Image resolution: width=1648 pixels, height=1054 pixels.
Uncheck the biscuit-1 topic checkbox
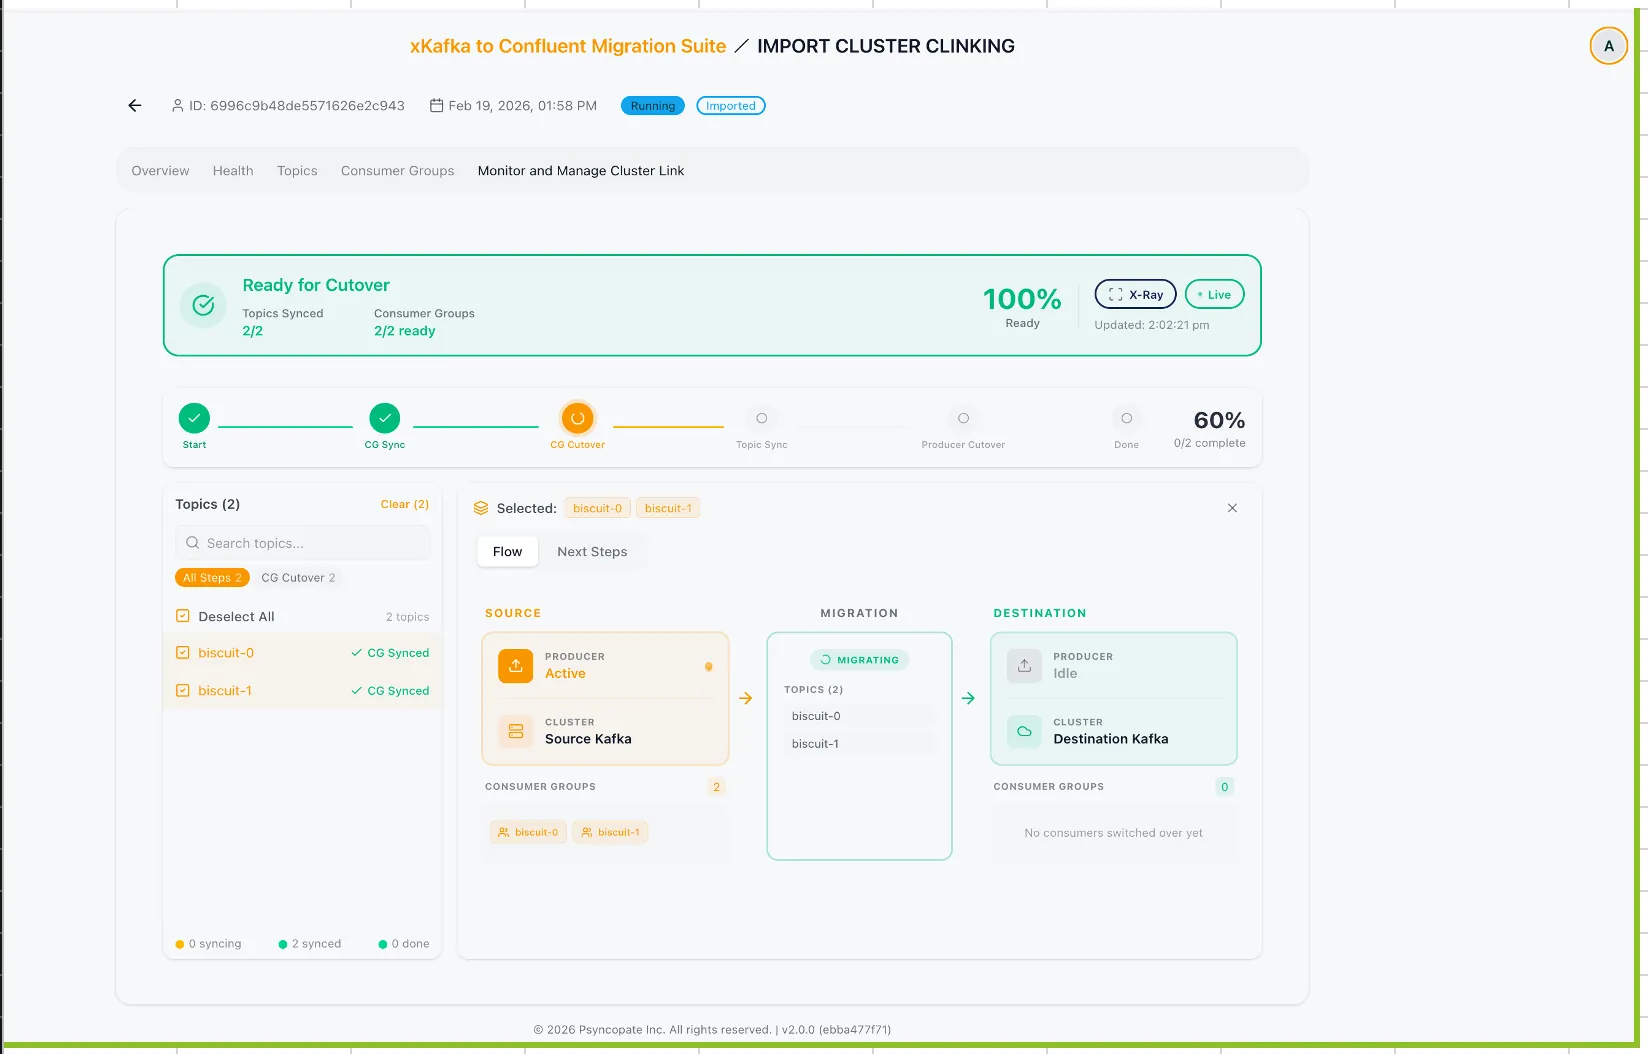coord(183,690)
